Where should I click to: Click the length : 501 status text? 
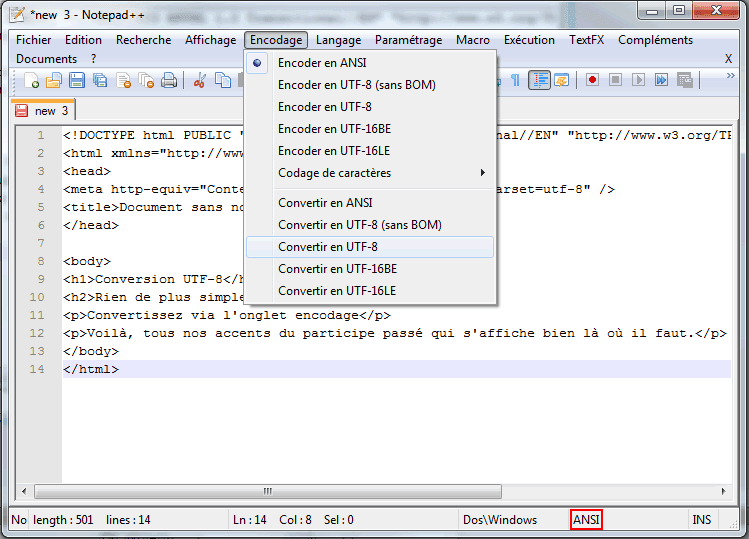pos(63,519)
